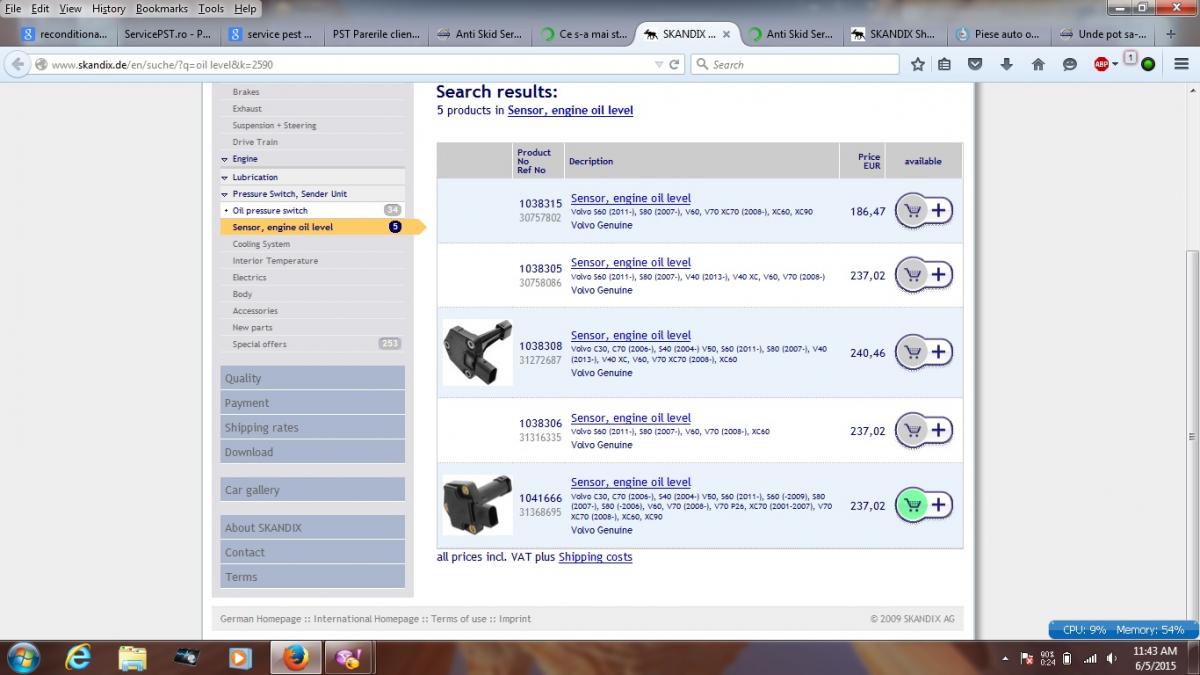Click the Firefox back arrow button
This screenshot has height=675, width=1200.
tap(17, 64)
